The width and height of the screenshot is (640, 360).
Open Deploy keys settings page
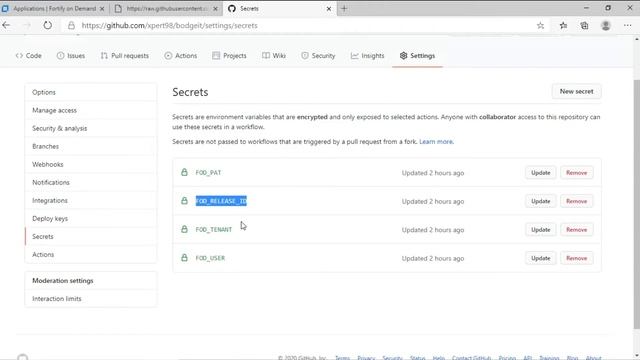pos(91,218)
